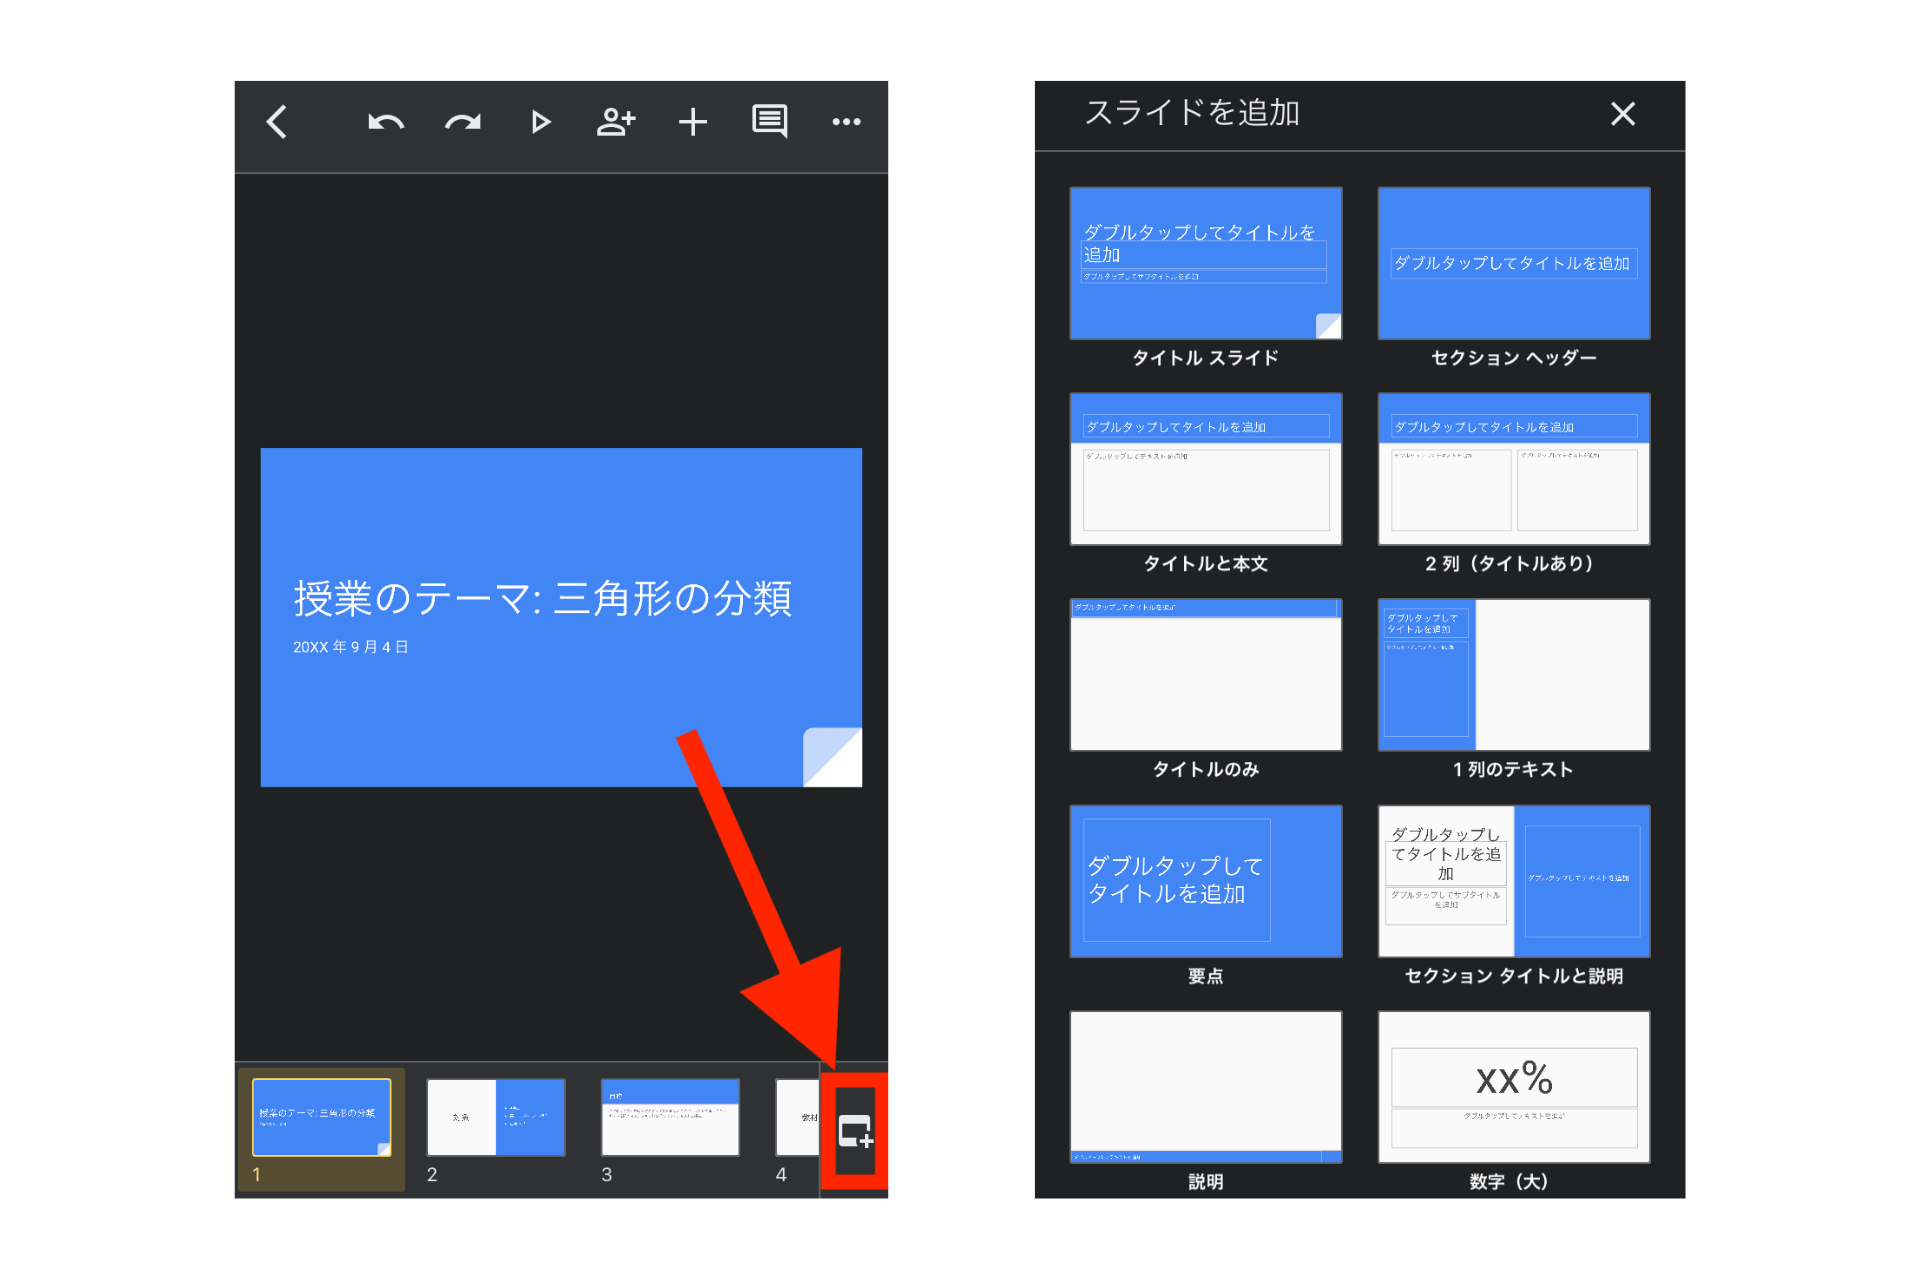
Task: Open the comments icon
Action: coord(770,122)
